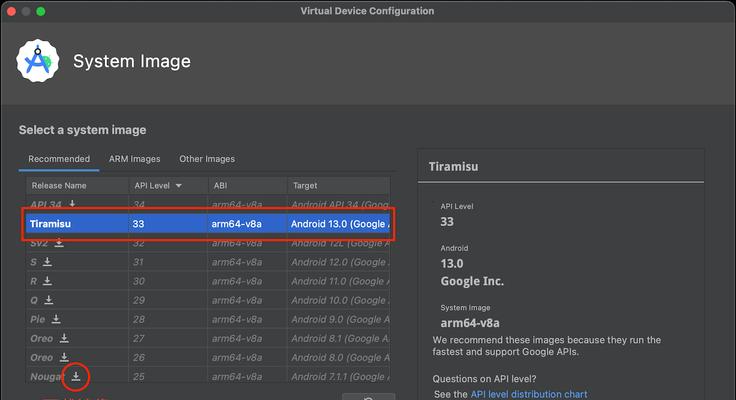Click the Android API 34 target cell

340,204
